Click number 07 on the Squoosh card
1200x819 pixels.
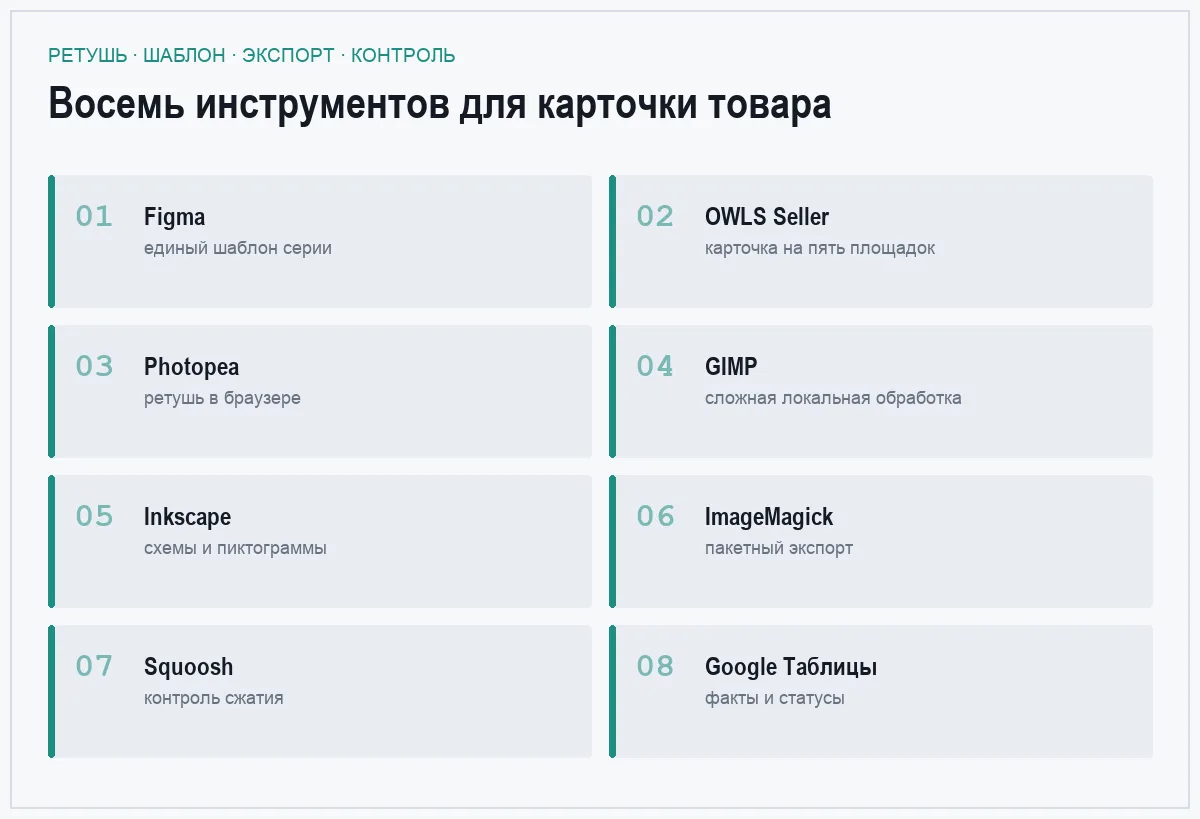pos(95,666)
